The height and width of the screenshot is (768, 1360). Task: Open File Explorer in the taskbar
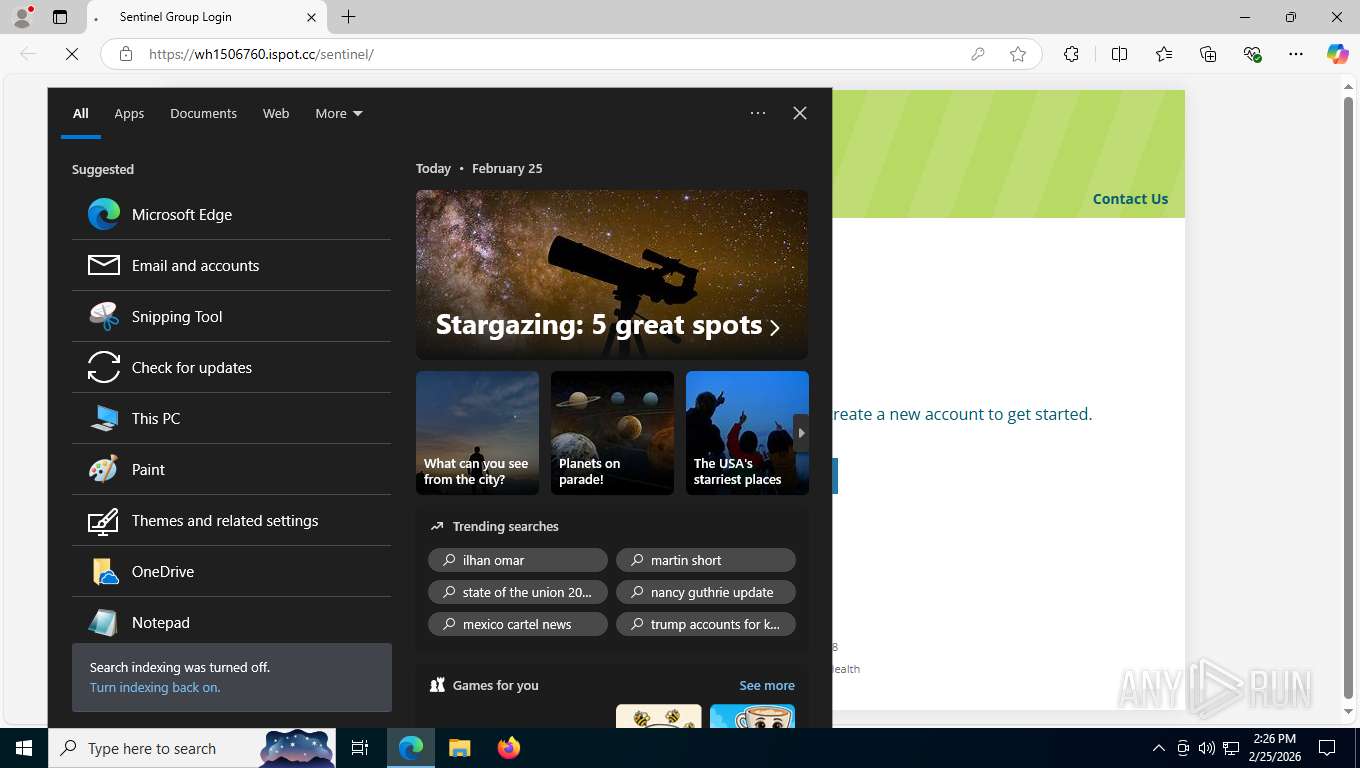(459, 748)
